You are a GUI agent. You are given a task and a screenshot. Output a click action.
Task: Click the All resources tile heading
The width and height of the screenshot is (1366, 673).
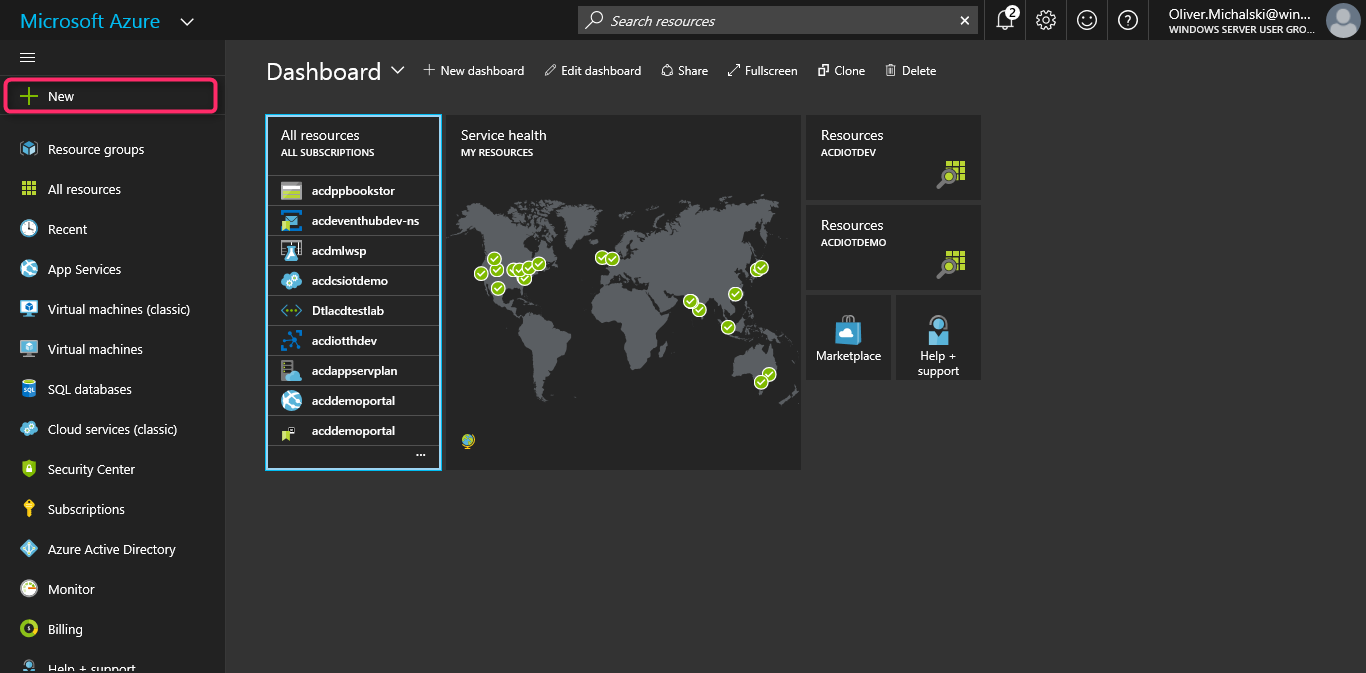320,135
